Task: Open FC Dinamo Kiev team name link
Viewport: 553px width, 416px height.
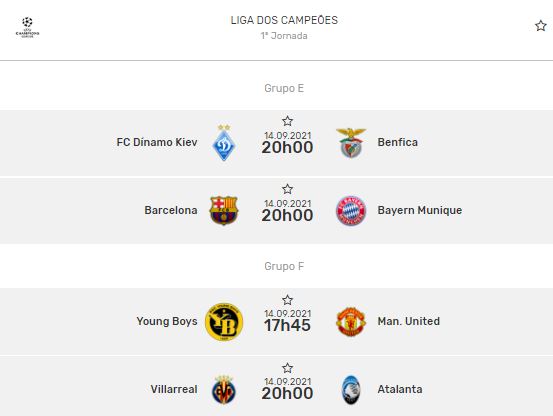Action: (157, 142)
